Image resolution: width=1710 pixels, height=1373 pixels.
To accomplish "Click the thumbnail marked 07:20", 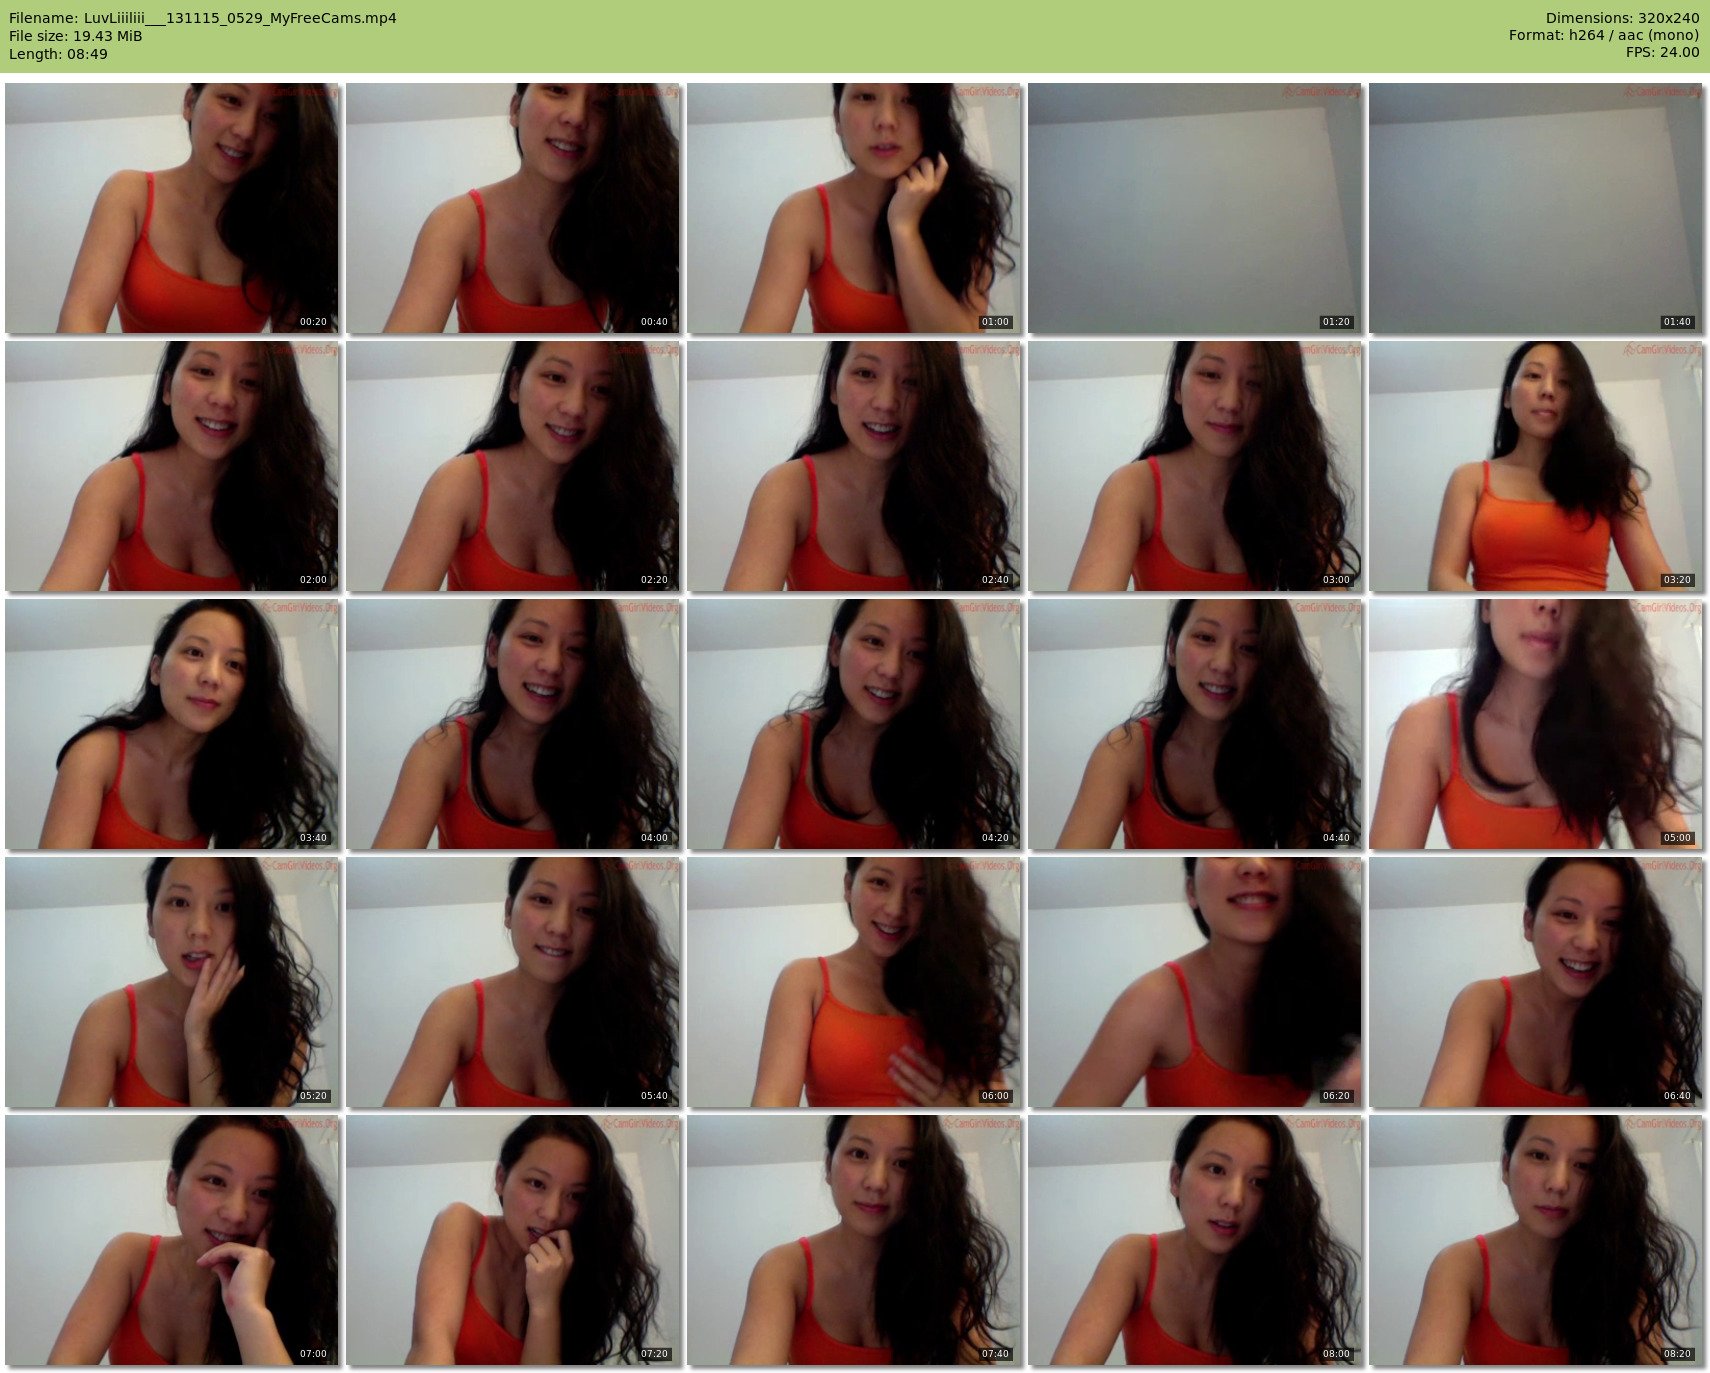I will click(x=513, y=1240).
